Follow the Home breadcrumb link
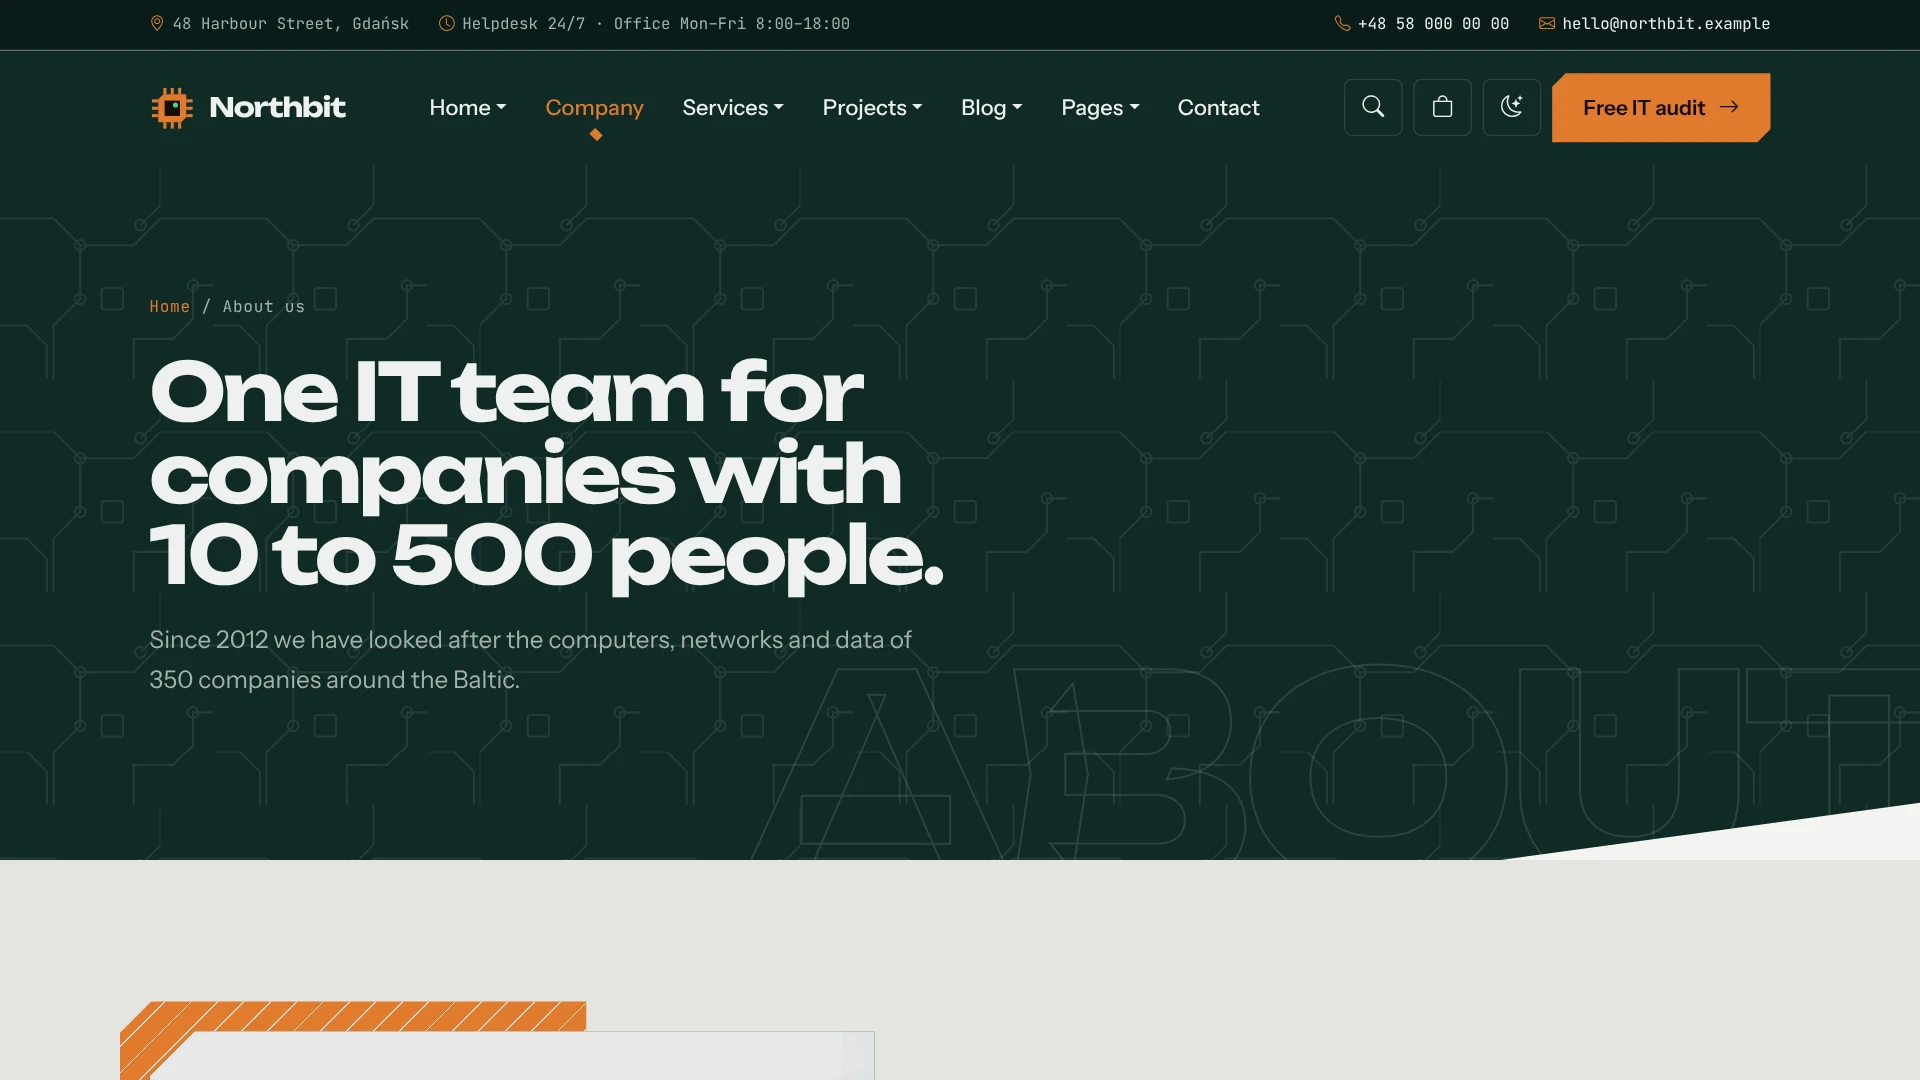The image size is (1920, 1080). pos(169,306)
